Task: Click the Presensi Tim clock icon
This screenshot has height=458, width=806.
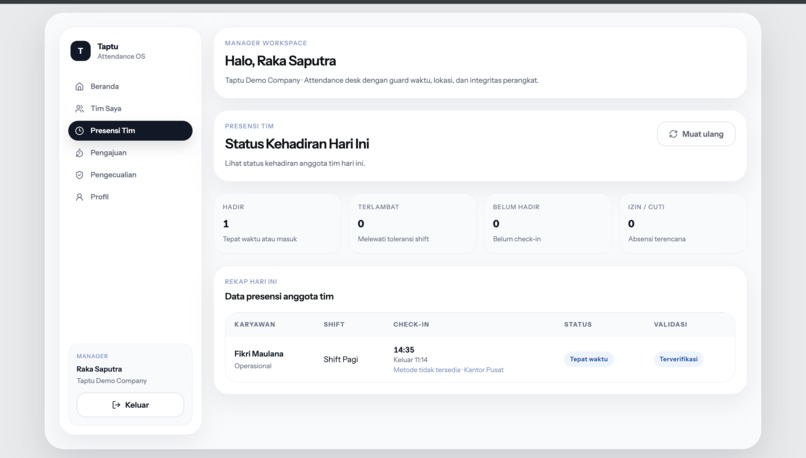Action: 79,131
